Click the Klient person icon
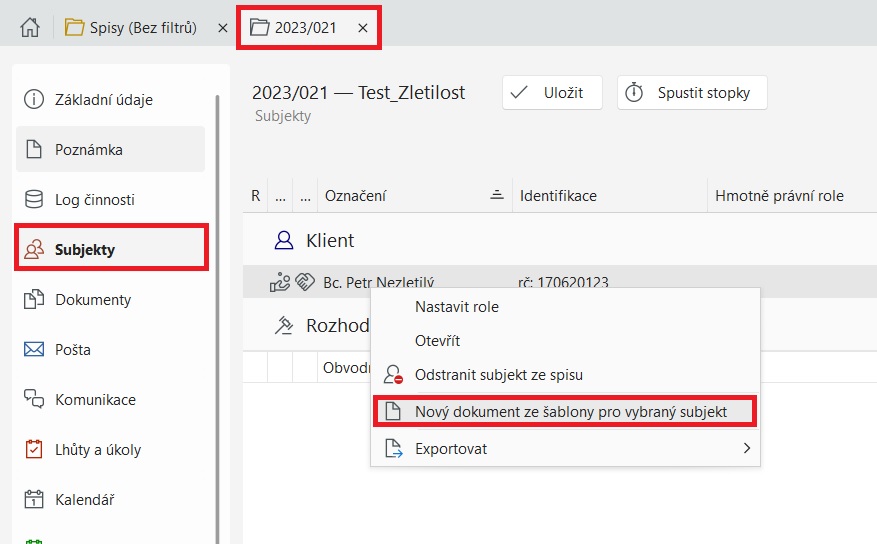 point(284,240)
